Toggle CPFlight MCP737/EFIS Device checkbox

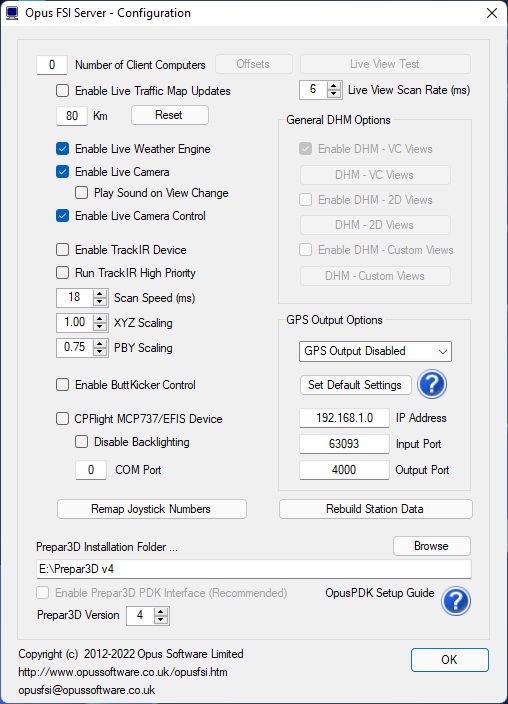pos(62,418)
